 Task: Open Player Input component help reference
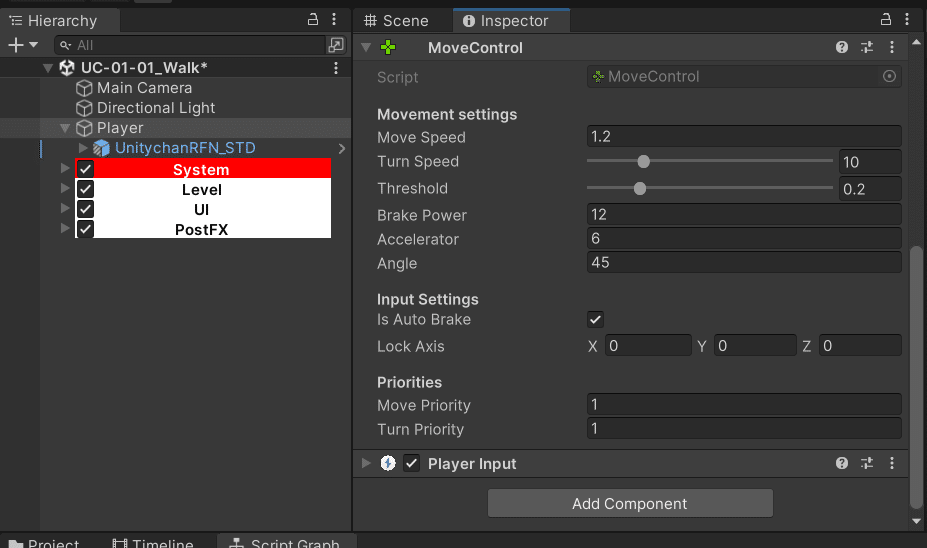point(842,463)
